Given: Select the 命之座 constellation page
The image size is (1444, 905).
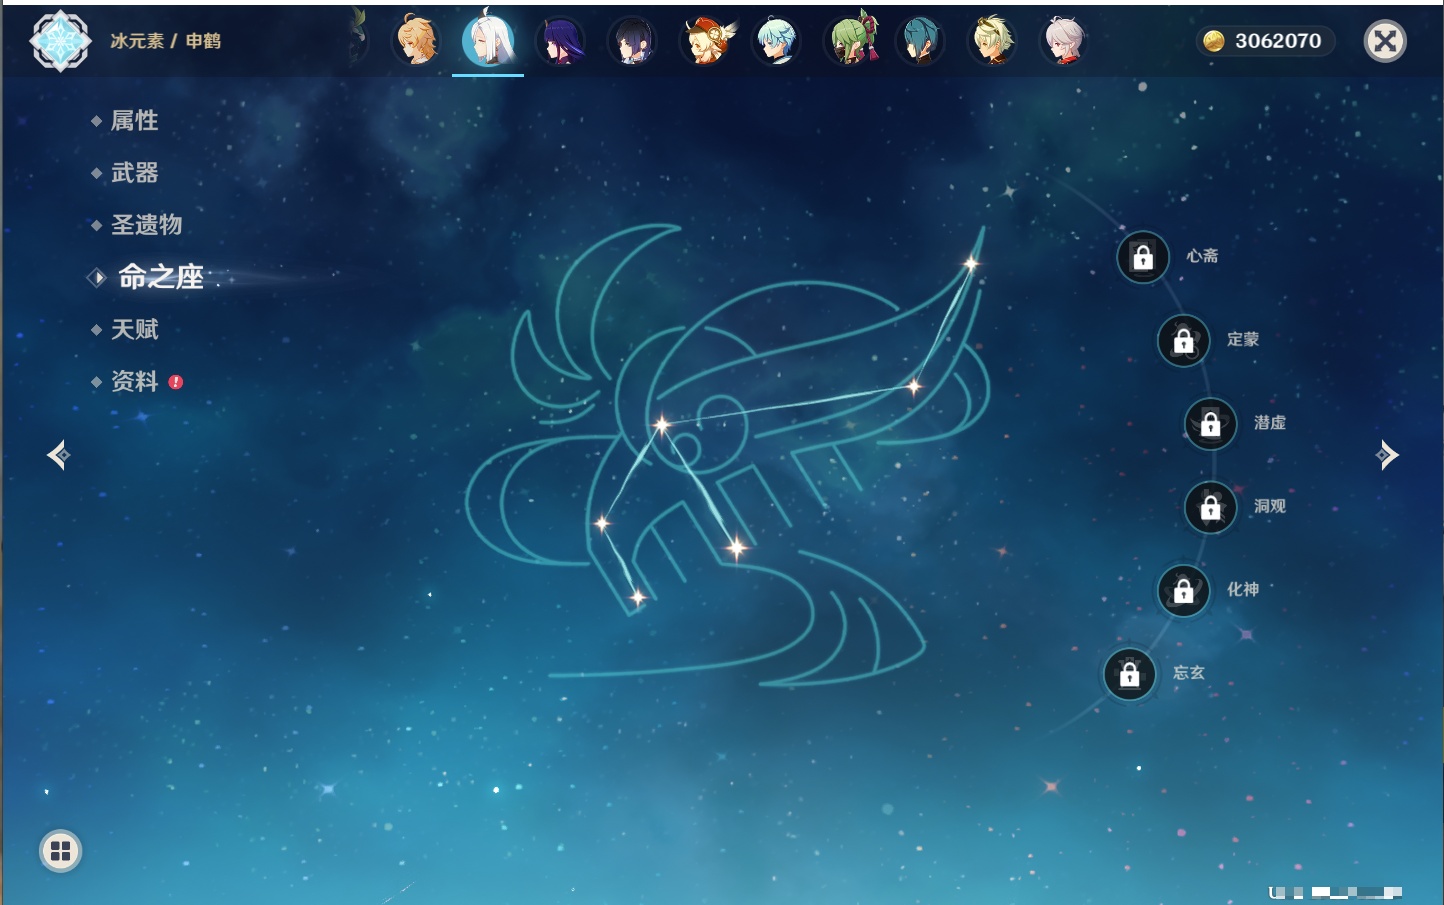Looking at the screenshot, I should tap(161, 277).
